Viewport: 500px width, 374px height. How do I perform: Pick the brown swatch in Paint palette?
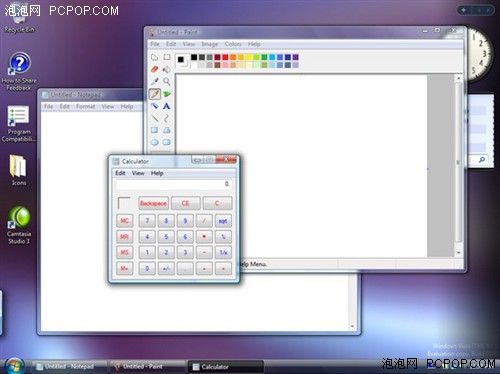[x=217, y=65]
